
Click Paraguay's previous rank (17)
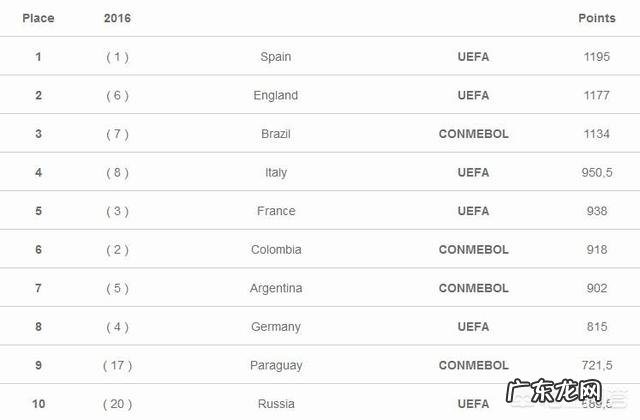tap(117, 366)
